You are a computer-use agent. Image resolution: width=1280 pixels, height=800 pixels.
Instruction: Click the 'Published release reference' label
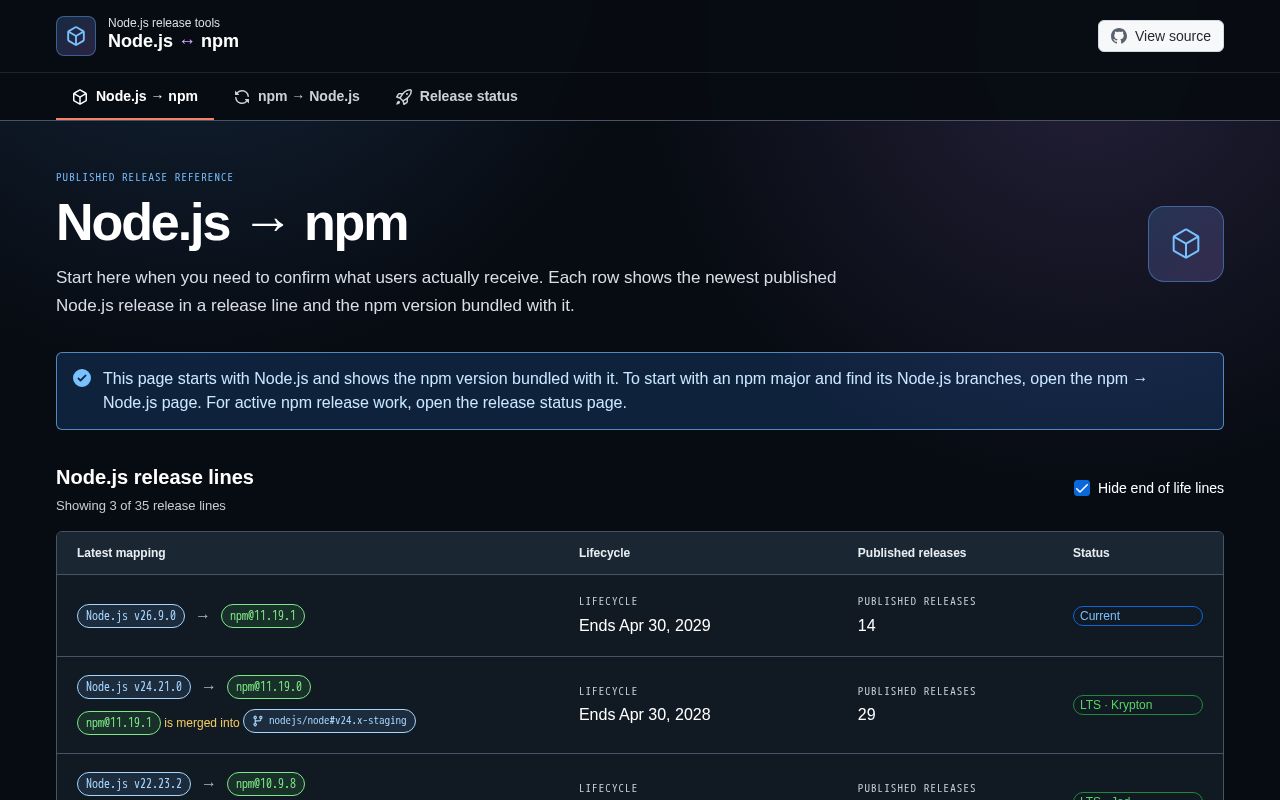click(x=145, y=178)
